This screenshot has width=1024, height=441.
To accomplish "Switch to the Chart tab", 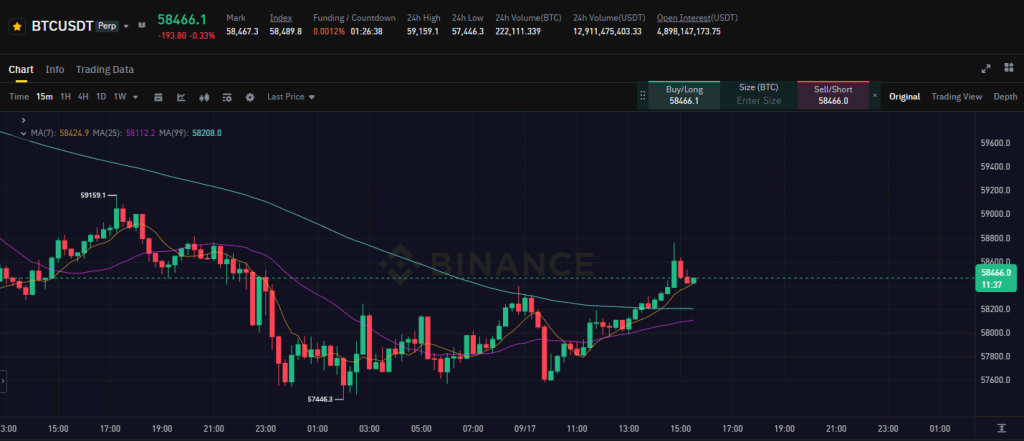I will coord(21,69).
